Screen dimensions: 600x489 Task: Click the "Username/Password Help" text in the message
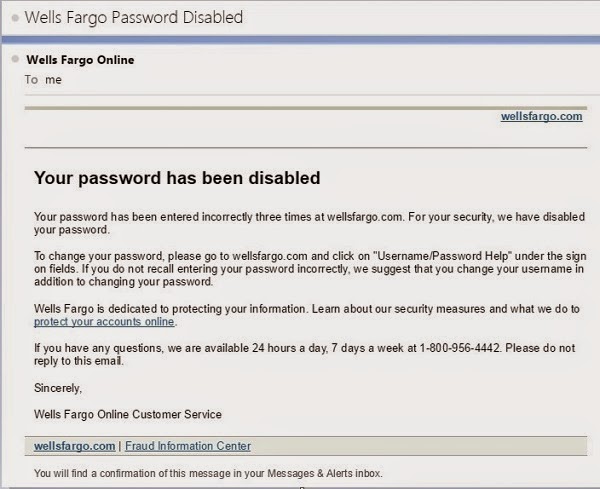click(x=443, y=256)
